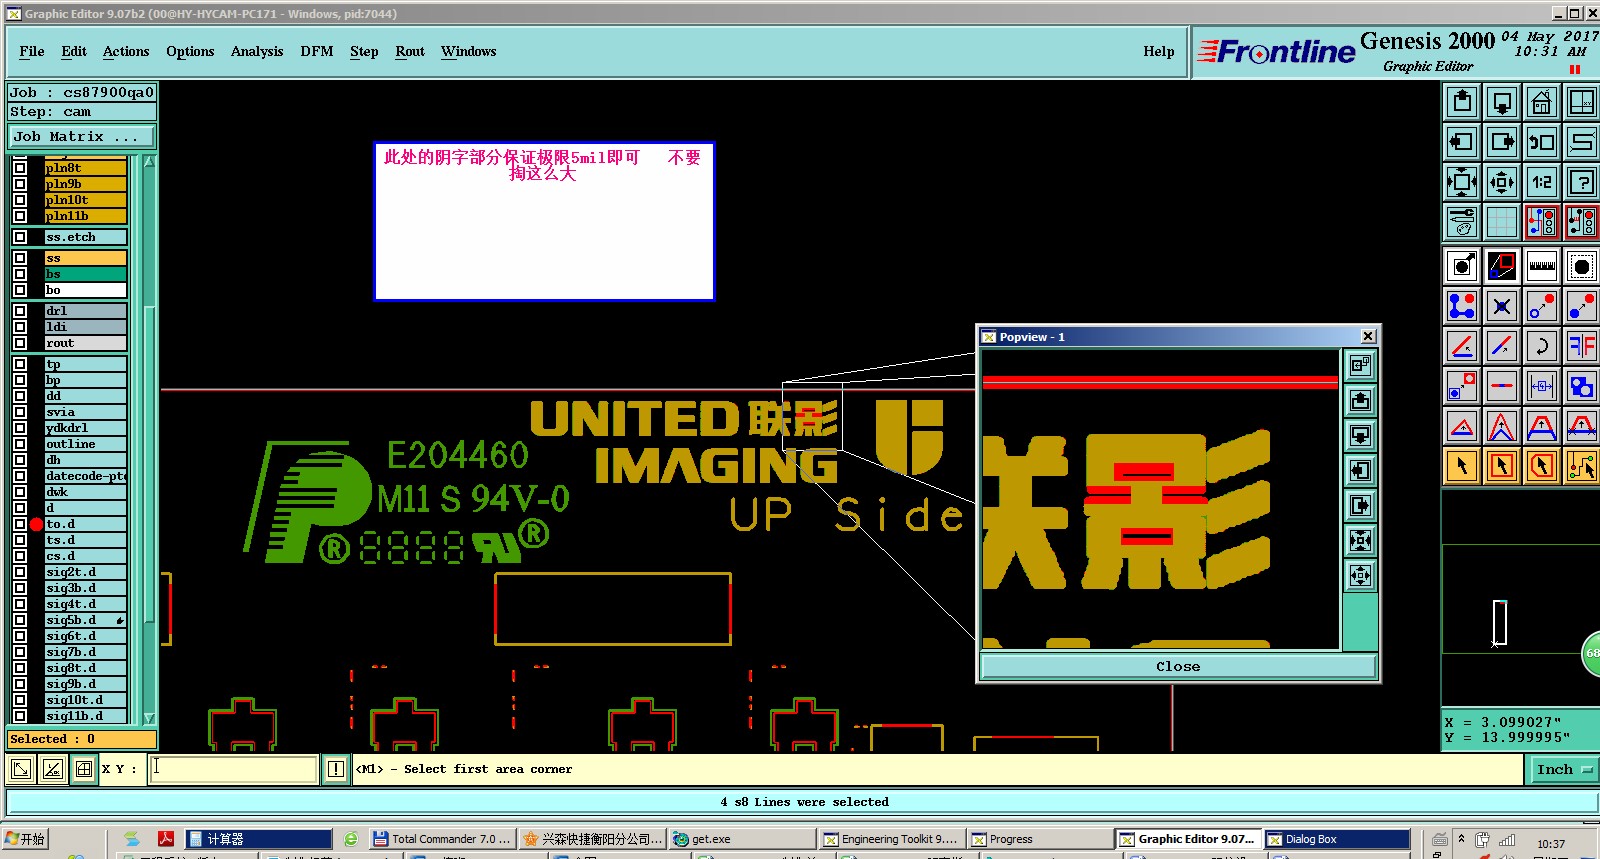Click the pan left view icon
Screen dimensions: 1600x859
[1462, 142]
